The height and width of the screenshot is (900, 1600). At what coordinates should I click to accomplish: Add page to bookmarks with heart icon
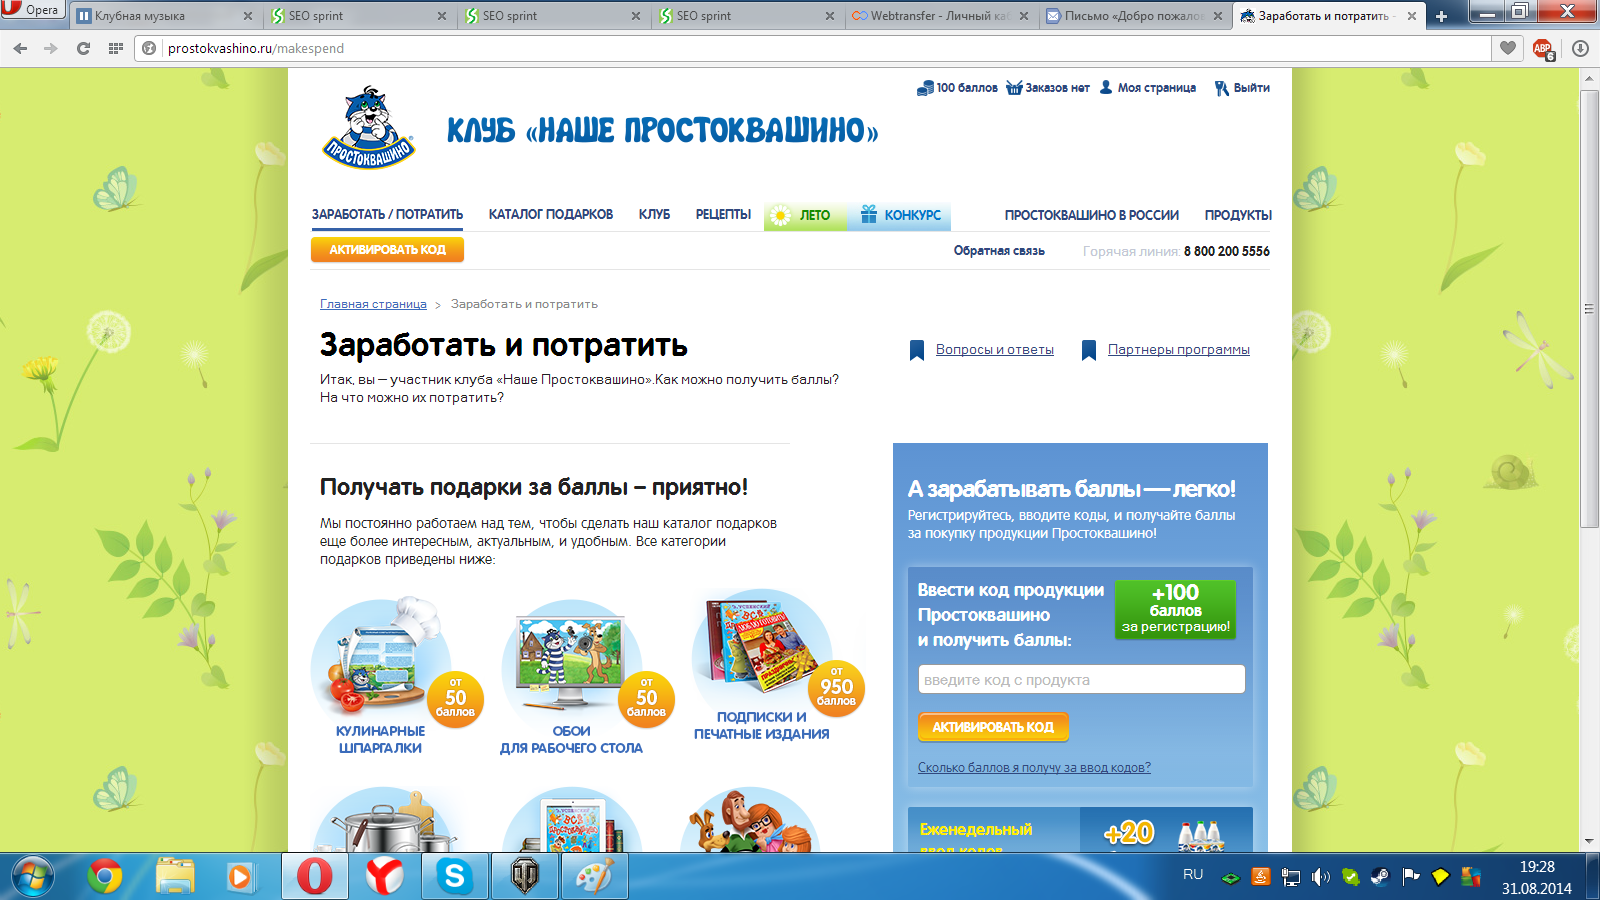tap(1508, 48)
